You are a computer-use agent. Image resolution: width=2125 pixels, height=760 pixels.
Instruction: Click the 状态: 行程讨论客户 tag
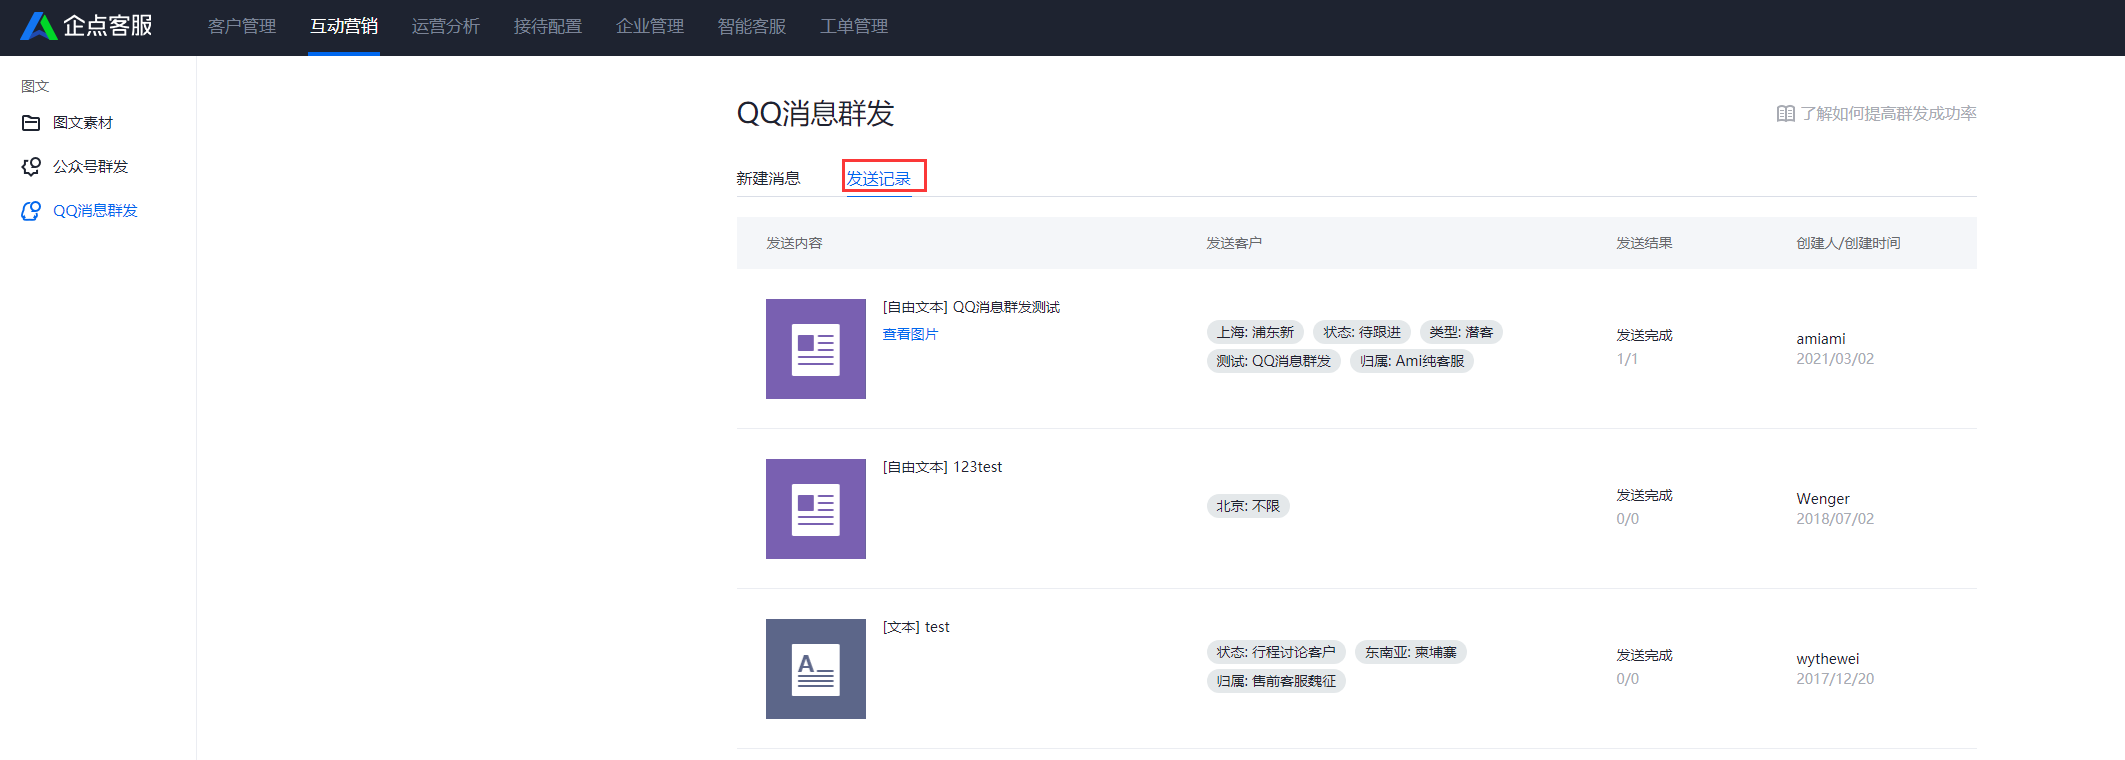pyautogui.click(x=1276, y=652)
